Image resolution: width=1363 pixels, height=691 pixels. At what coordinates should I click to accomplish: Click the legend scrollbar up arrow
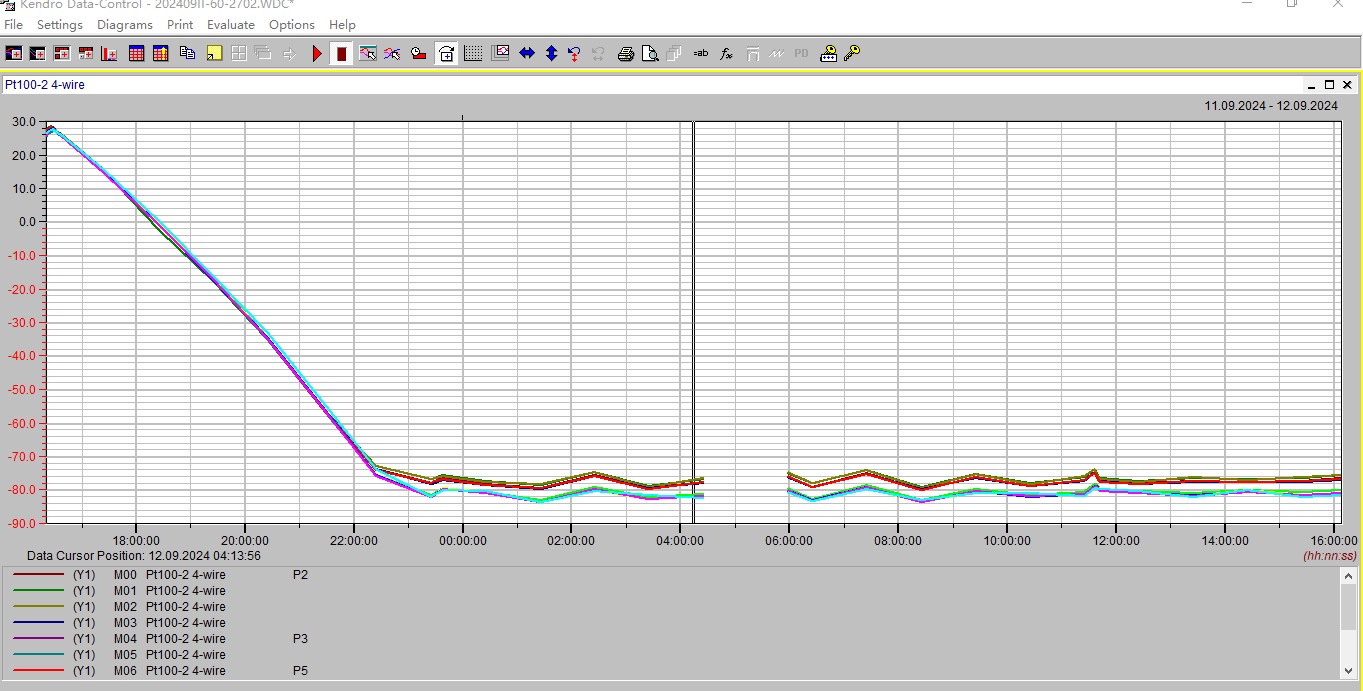(x=1348, y=576)
